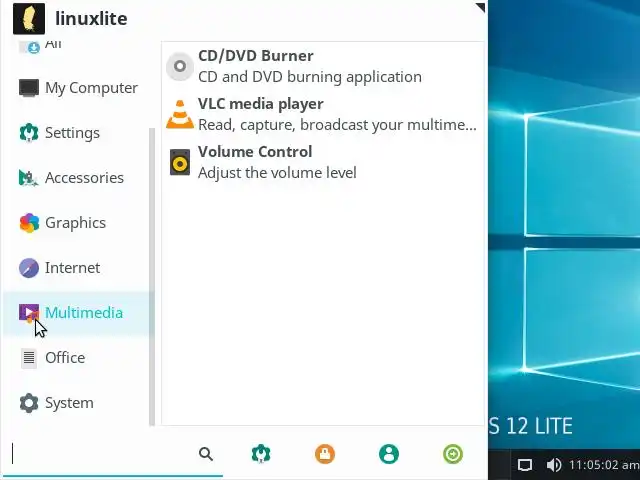
Task: Select the System category
Action: (x=77, y=403)
